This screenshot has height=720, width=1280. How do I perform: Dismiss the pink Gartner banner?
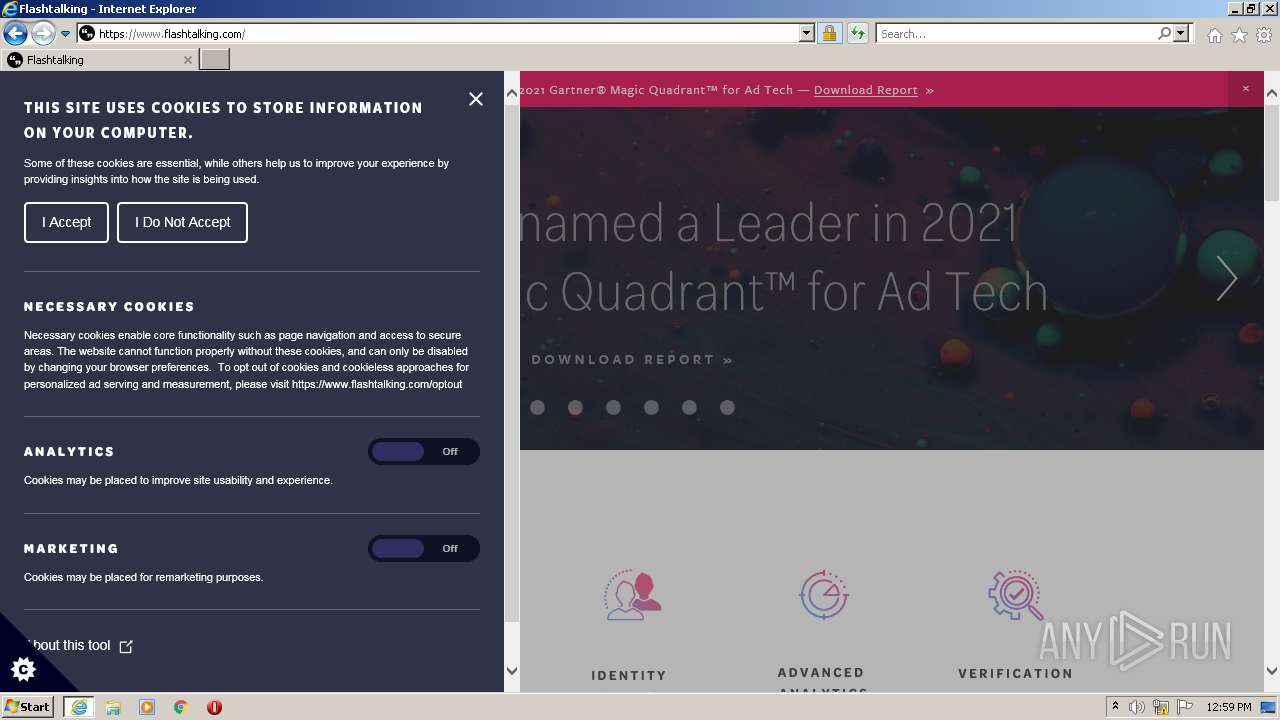click(1246, 89)
